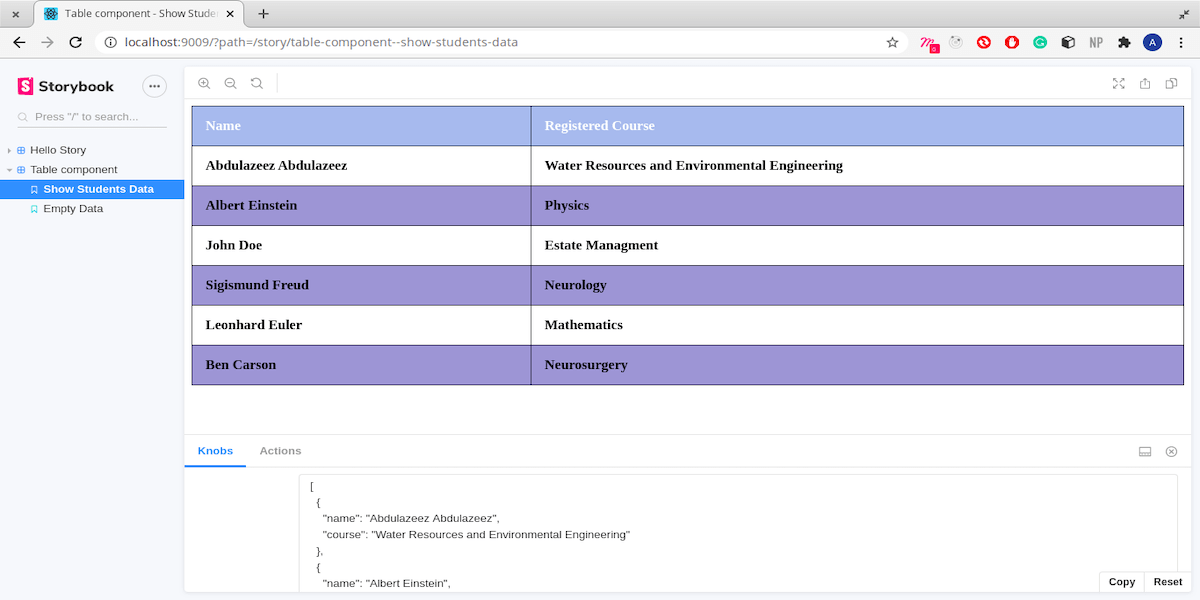Enter full screen preview mode
Image resolution: width=1200 pixels, height=600 pixels.
(x=1119, y=84)
